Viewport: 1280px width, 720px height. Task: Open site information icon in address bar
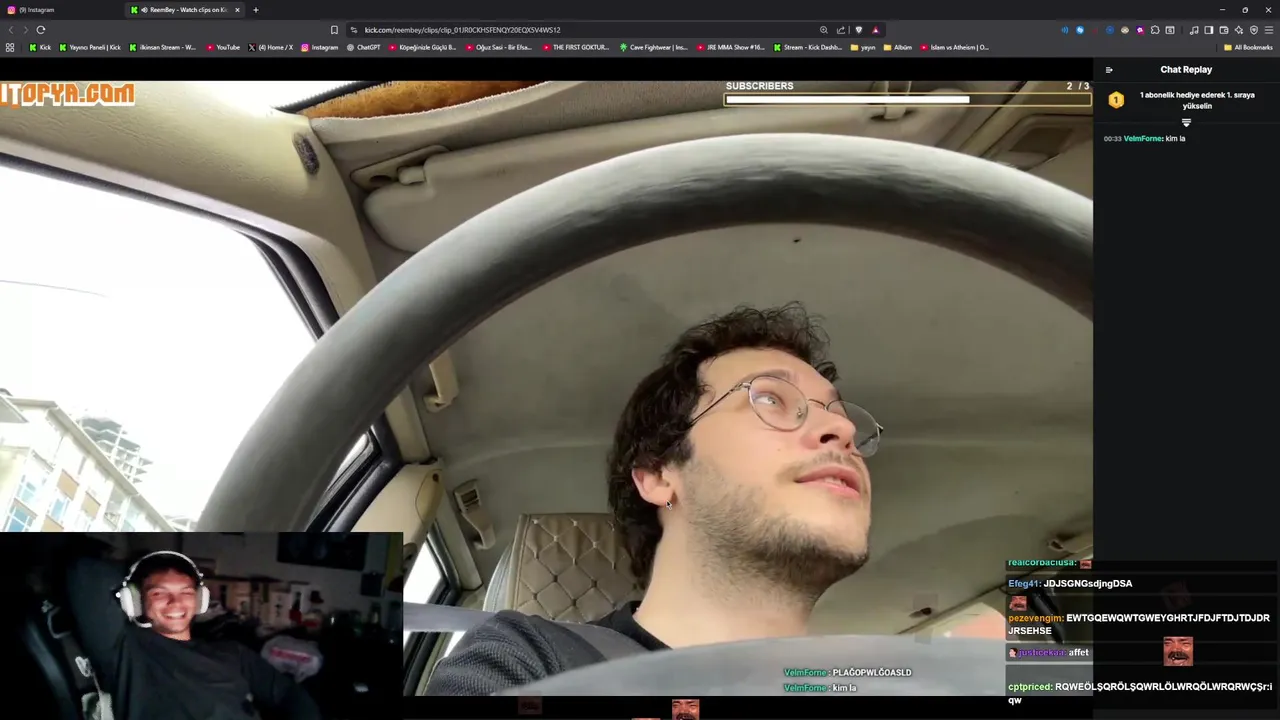(x=354, y=30)
